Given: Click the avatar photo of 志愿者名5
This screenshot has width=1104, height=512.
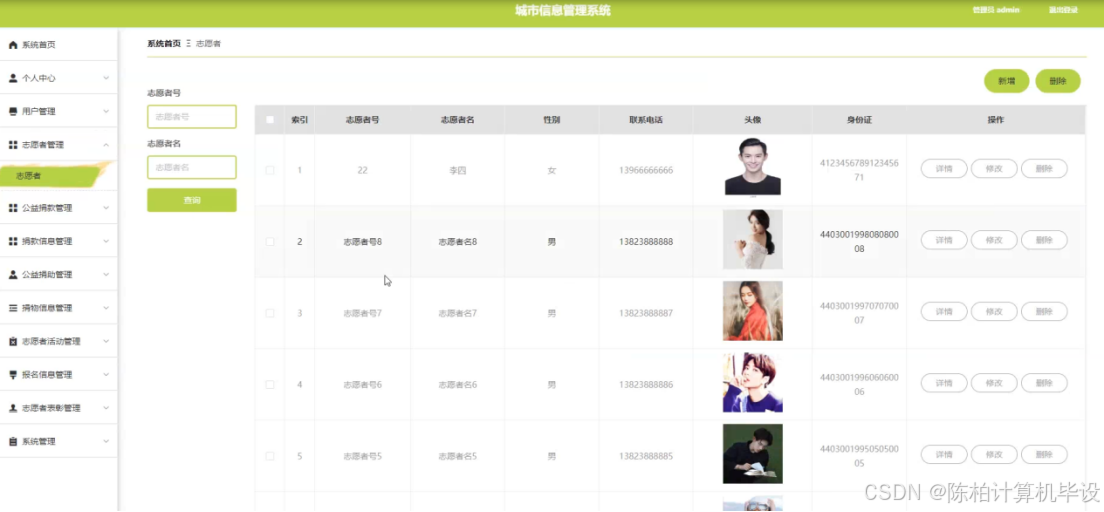Looking at the screenshot, I should click(x=753, y=454).
